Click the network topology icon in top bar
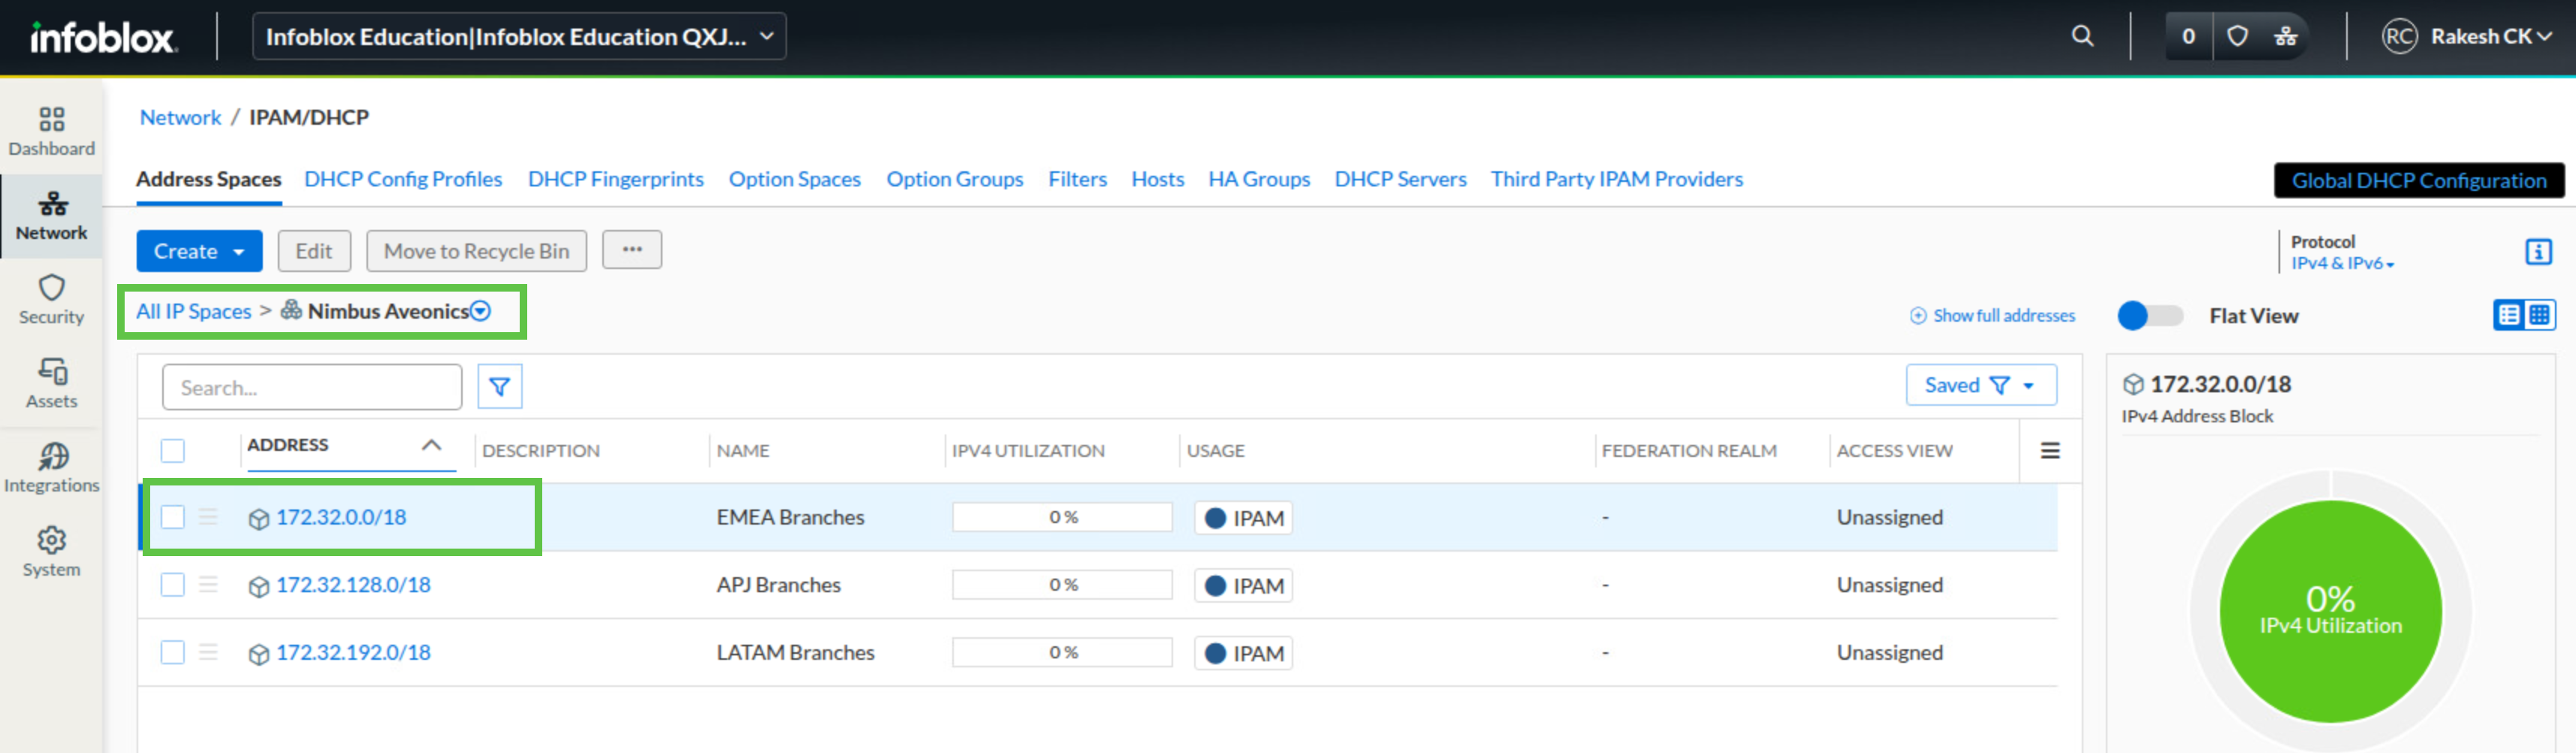Screen dimensions: 2576x753 2286,36
